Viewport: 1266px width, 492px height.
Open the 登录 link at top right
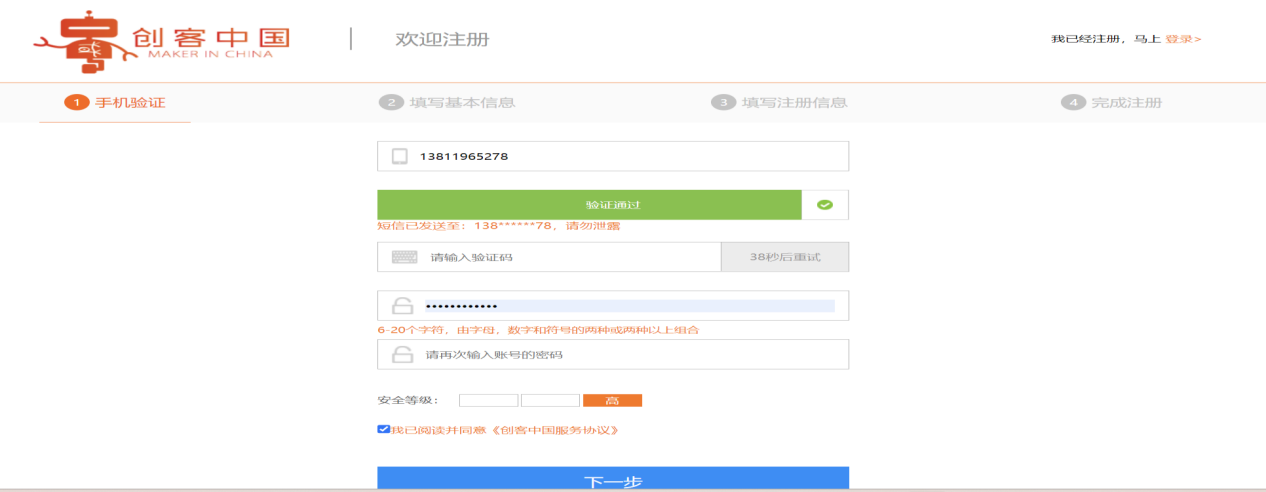(x=1183, y=39)
